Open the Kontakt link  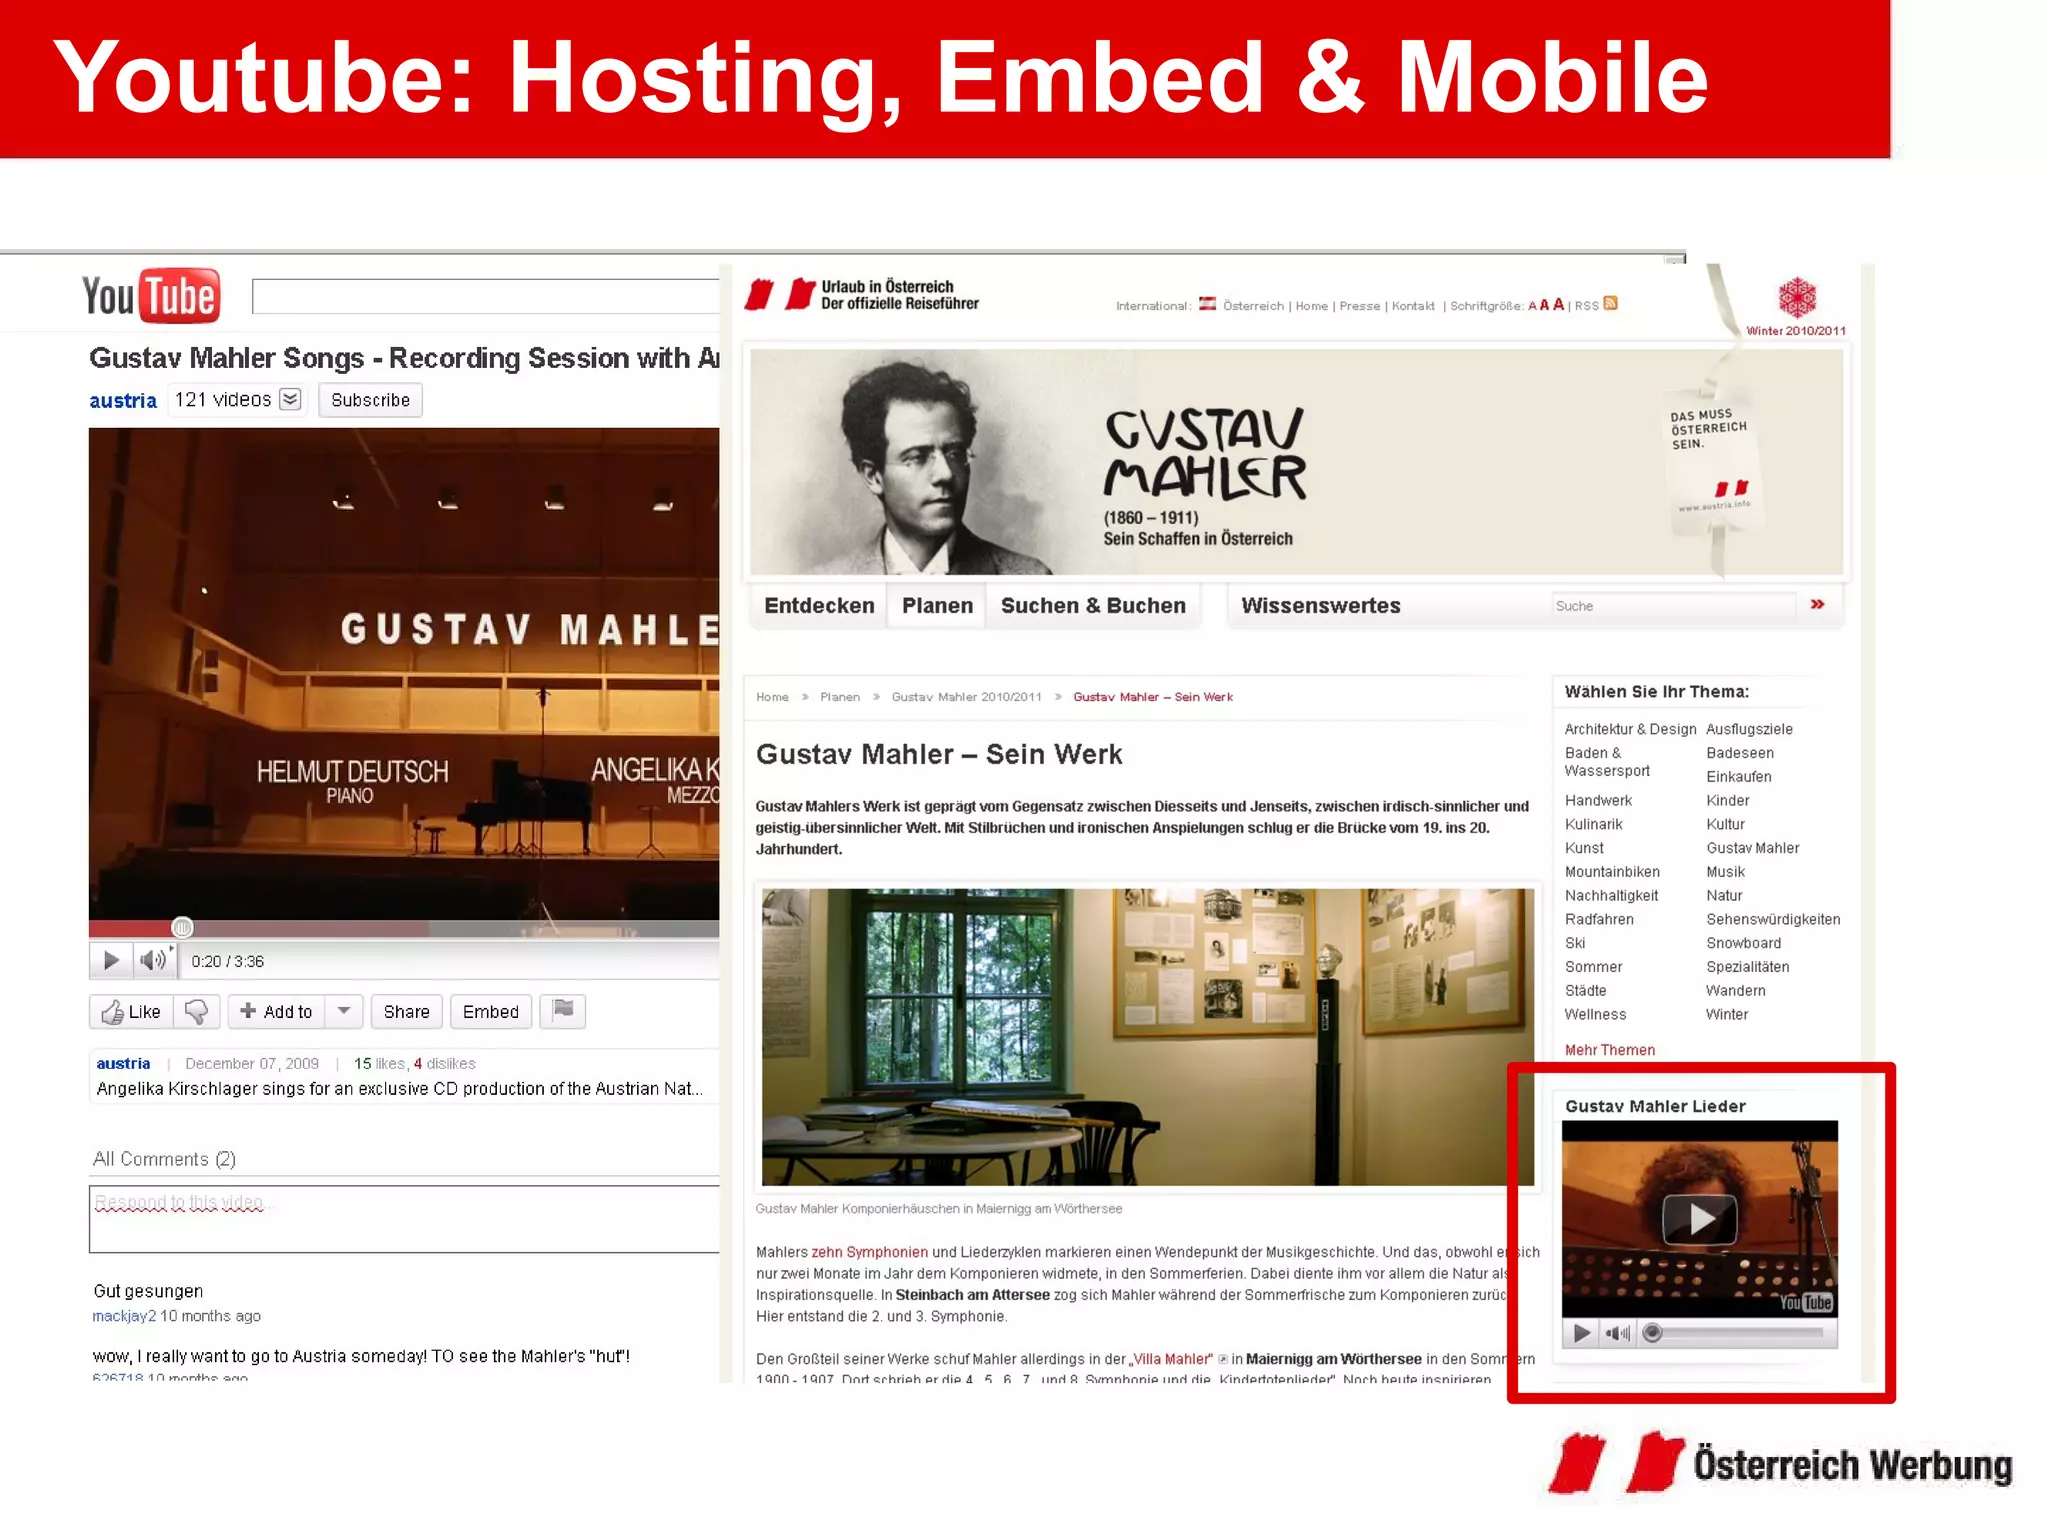pyautogui.click(x=1413, y=306)
